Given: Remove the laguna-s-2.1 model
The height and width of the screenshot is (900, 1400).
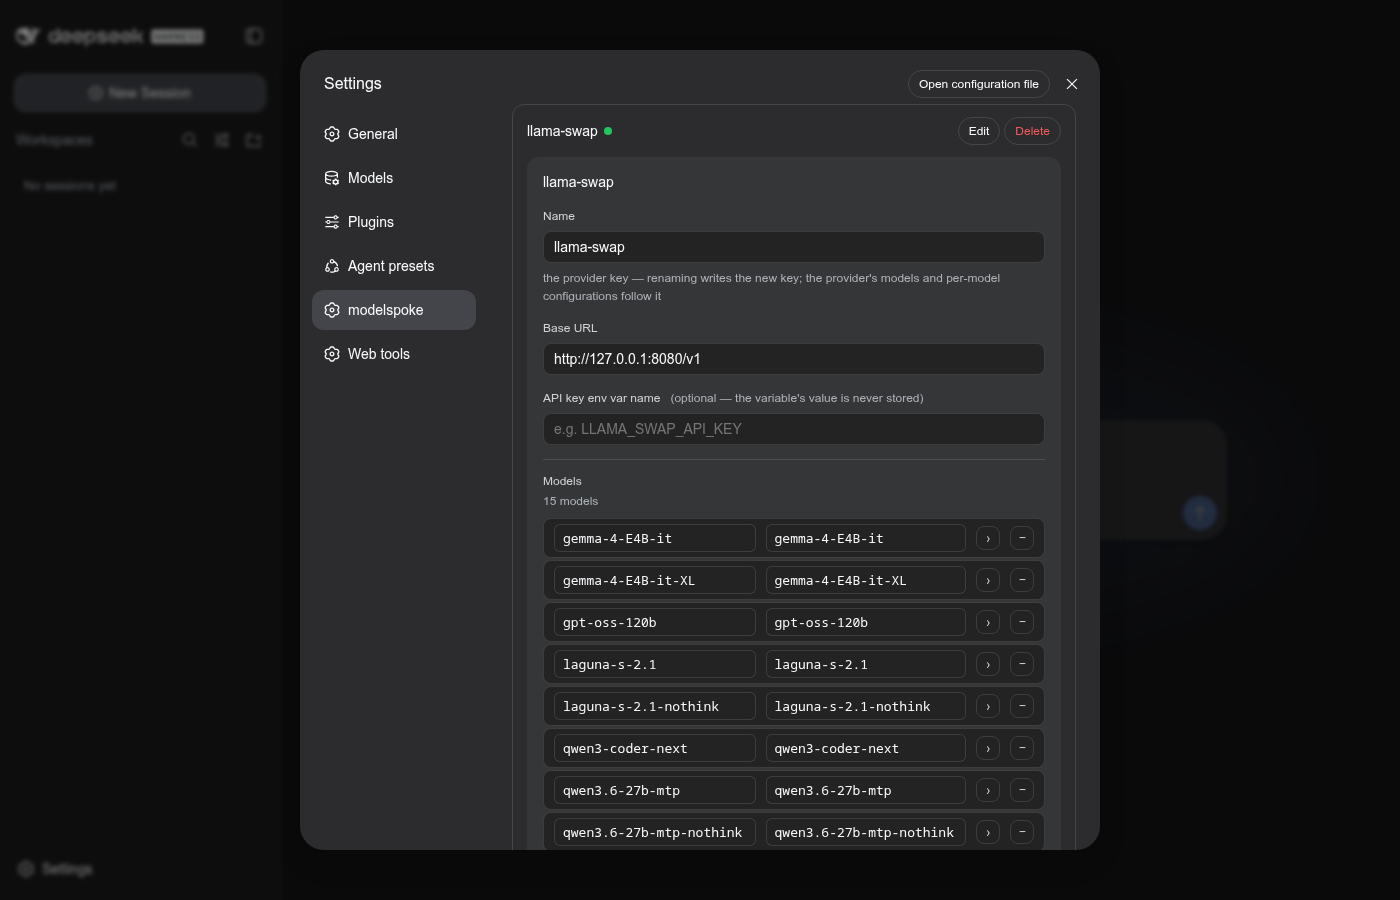Looking at the screenshot, I should 1022,664.
